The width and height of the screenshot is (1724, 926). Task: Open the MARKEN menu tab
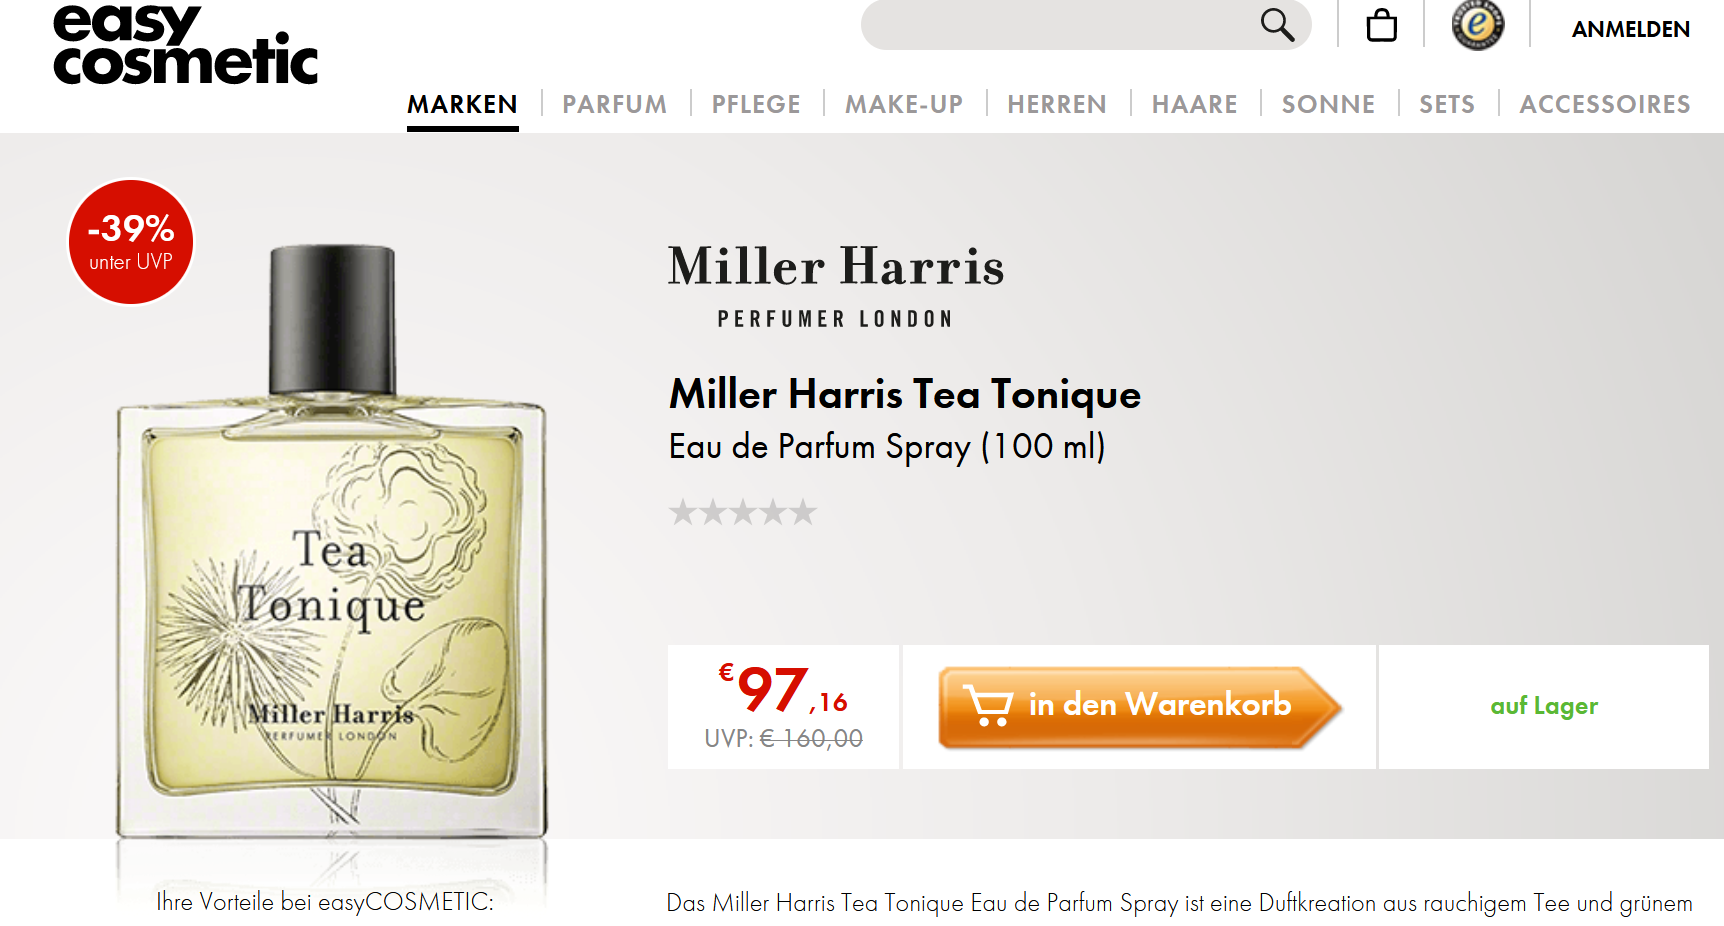(x=462, y=105)
